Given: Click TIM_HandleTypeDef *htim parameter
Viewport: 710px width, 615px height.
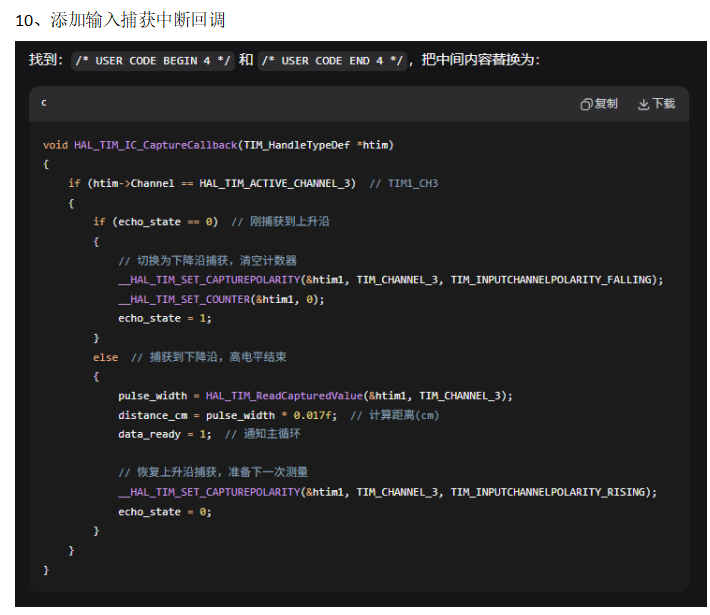Looking at the screenshot, I should [316, 145].
